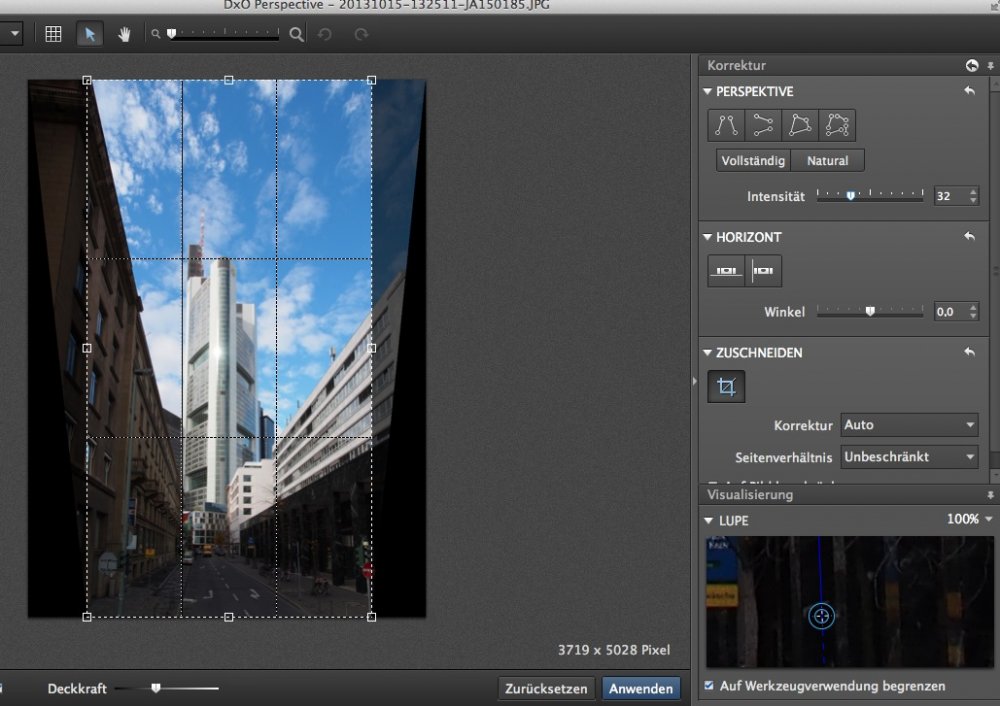The width and height of the screenshot is (1000, 706).
Task: Click the Zurücksetzen button
Action: tap(546, 689)
